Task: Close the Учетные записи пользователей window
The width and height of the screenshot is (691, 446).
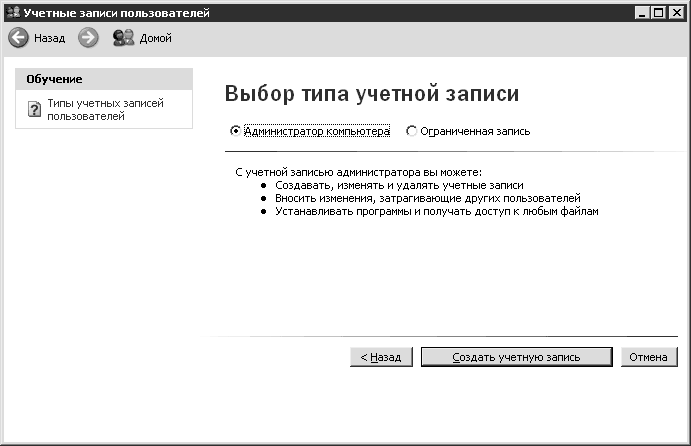Action: coord(676,13)
